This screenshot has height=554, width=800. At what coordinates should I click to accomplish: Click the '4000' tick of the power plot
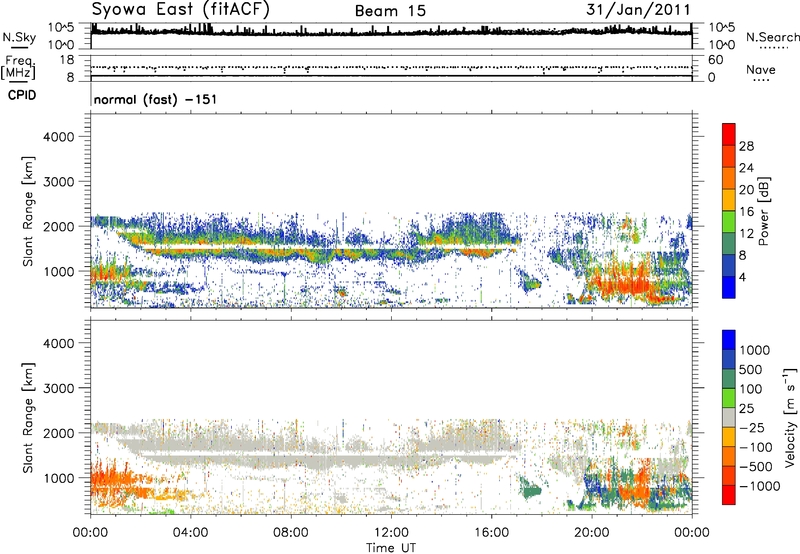59,137
